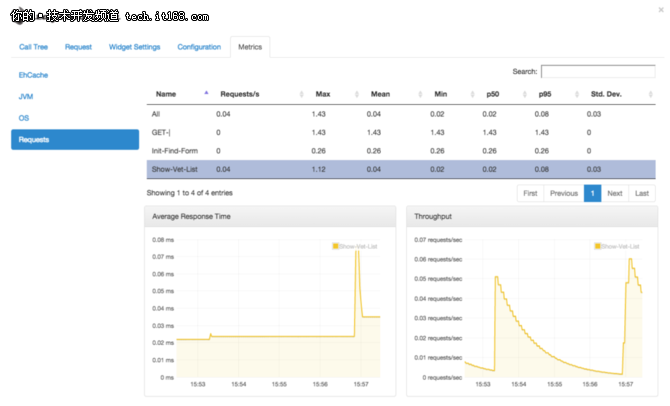The image size is (670, 406).
Task: Click the p95 column header
Action: pos(545,94)
